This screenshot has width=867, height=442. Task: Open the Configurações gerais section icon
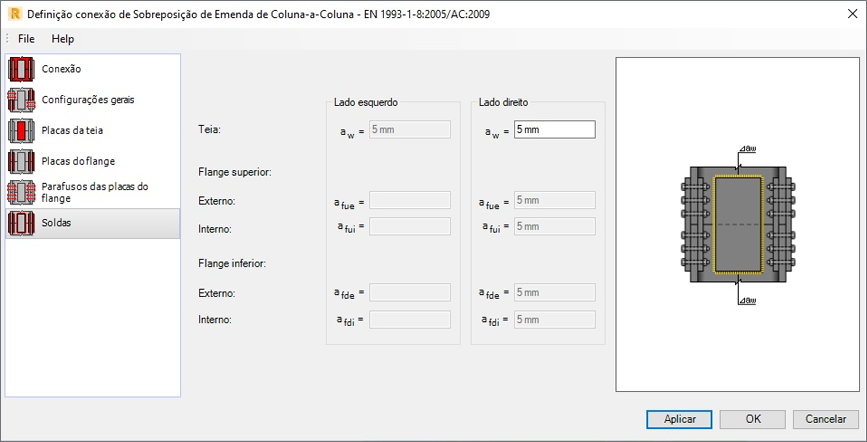coord(22,100)
